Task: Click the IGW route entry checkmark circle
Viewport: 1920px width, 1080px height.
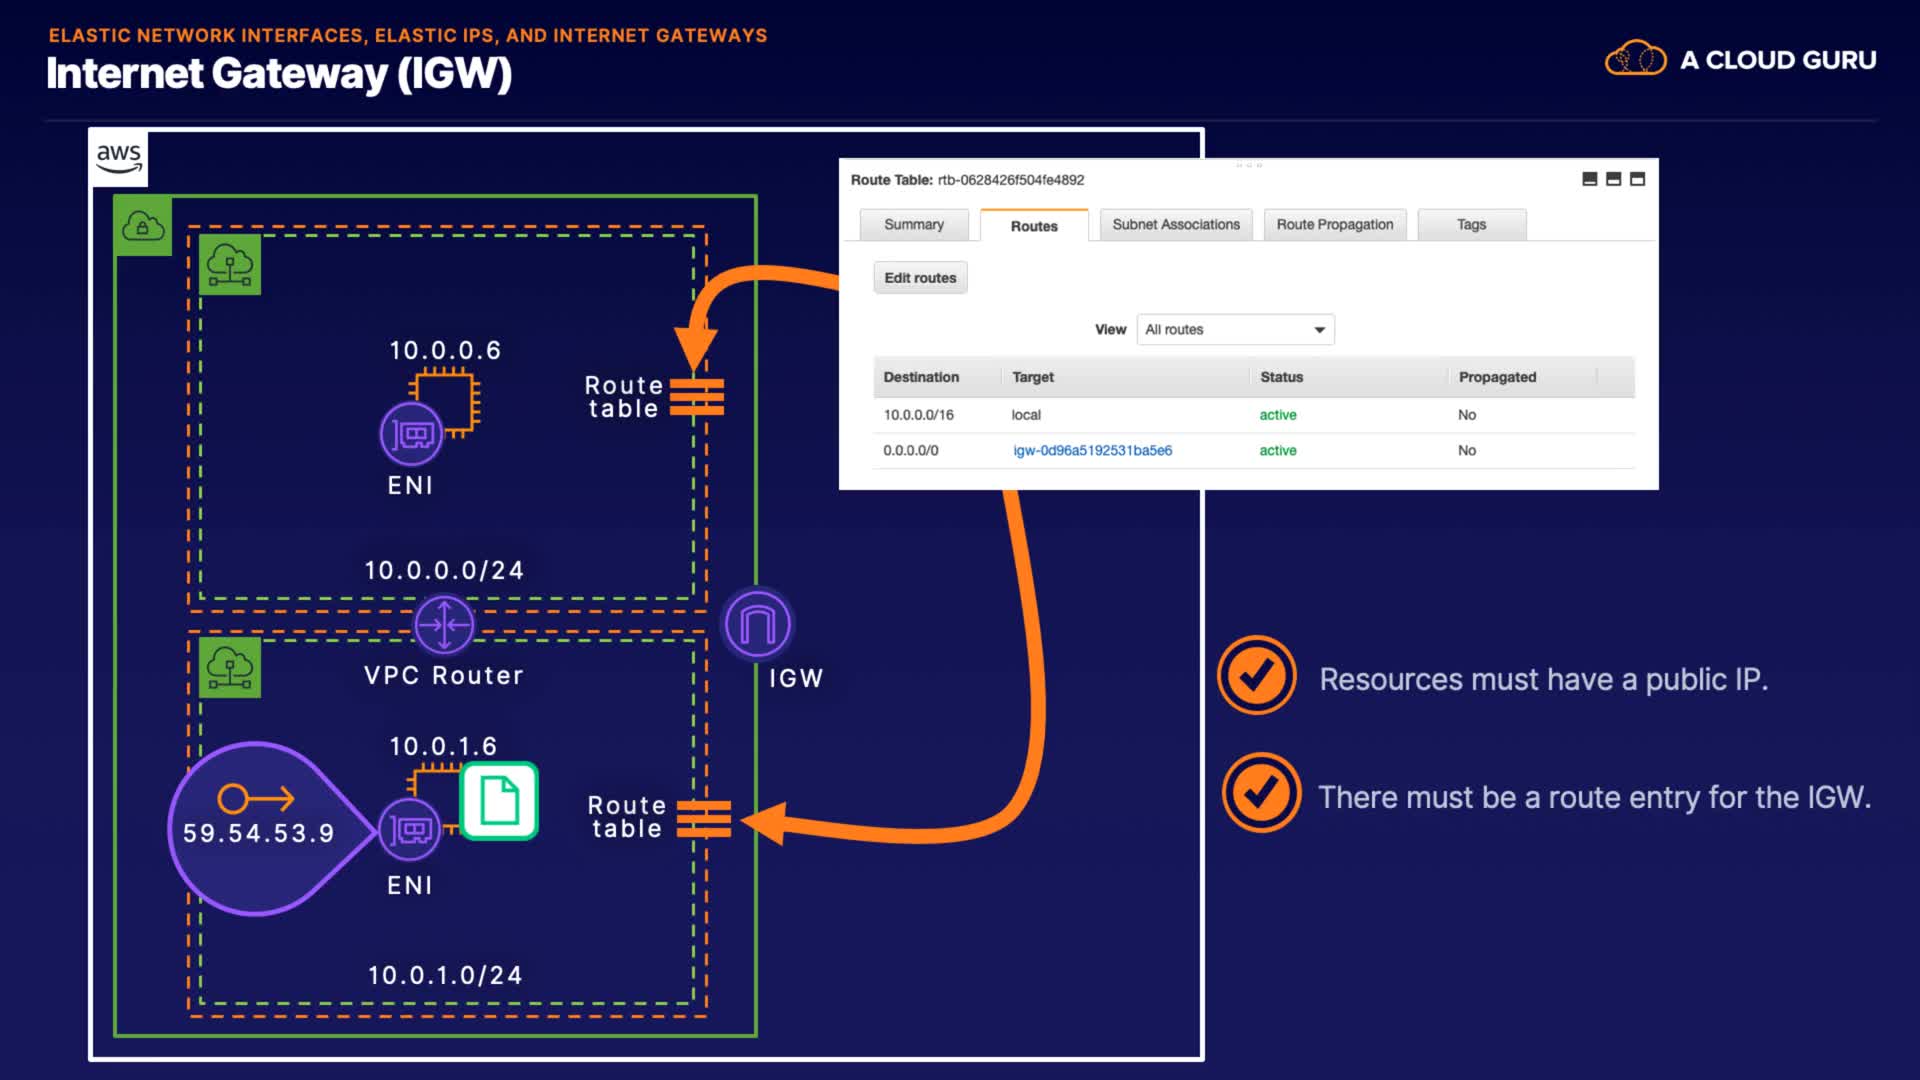Action: [1260, 793]
